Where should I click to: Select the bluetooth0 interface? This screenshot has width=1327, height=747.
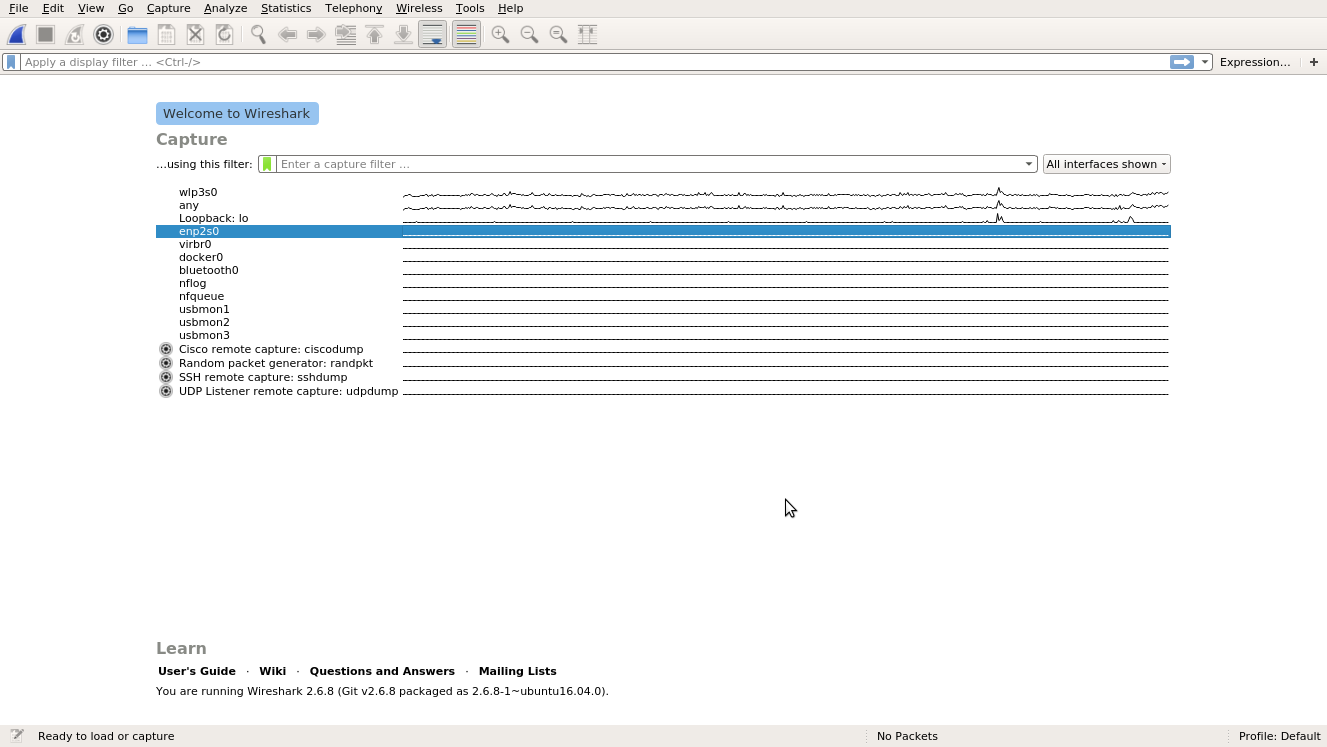pyautogui.click(x=663, y=270)
